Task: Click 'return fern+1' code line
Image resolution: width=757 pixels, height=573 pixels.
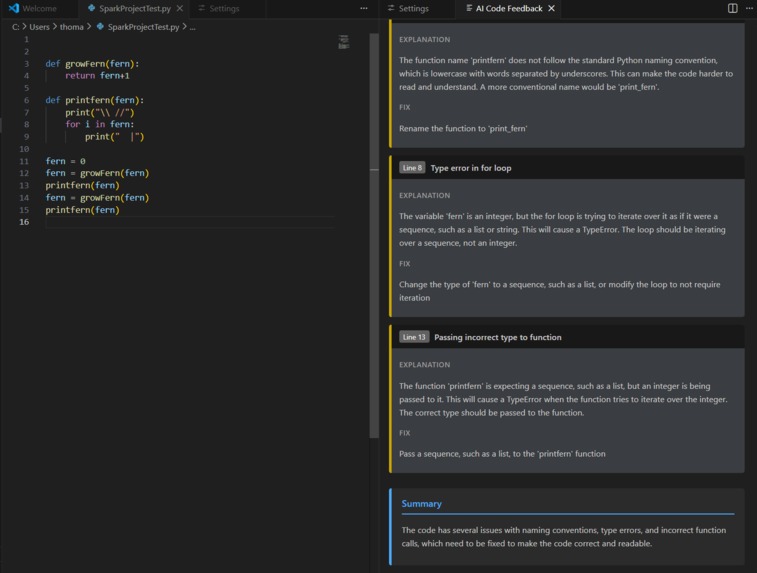Action: (98, 76)
